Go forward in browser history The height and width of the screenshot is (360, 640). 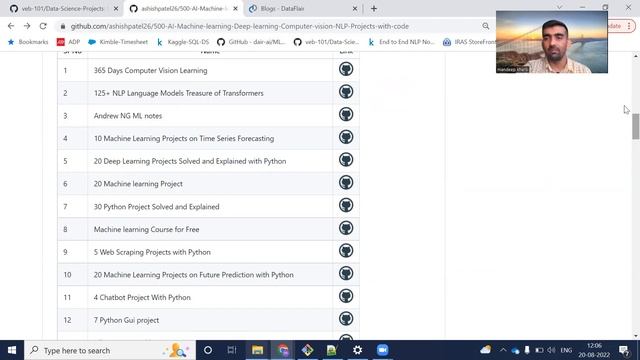tap(27, 26)
